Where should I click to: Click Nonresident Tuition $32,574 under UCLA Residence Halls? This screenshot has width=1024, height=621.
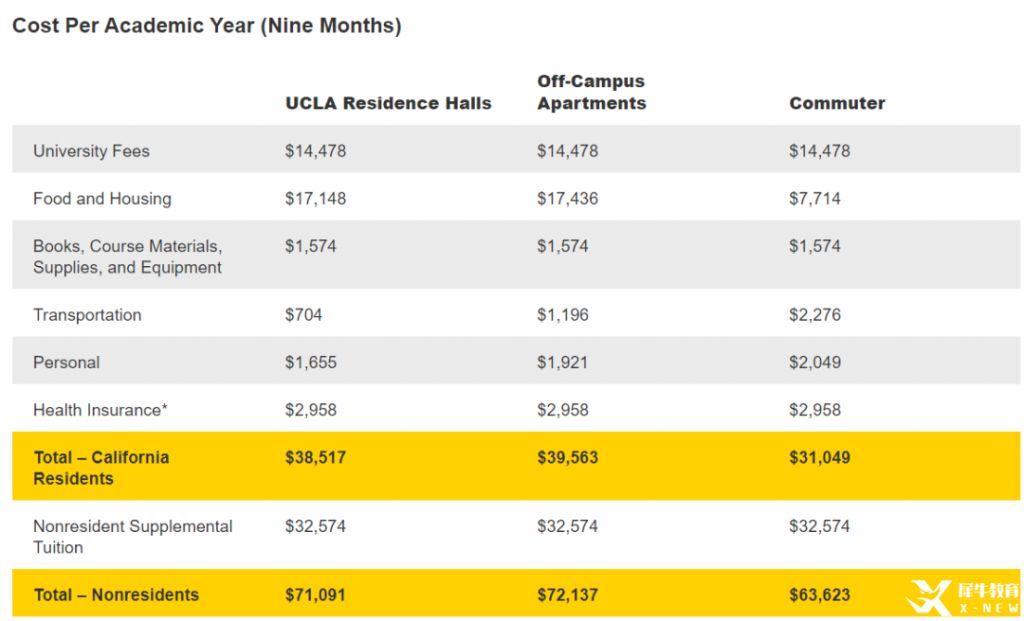pyautogui.click(x=315, y=526)
